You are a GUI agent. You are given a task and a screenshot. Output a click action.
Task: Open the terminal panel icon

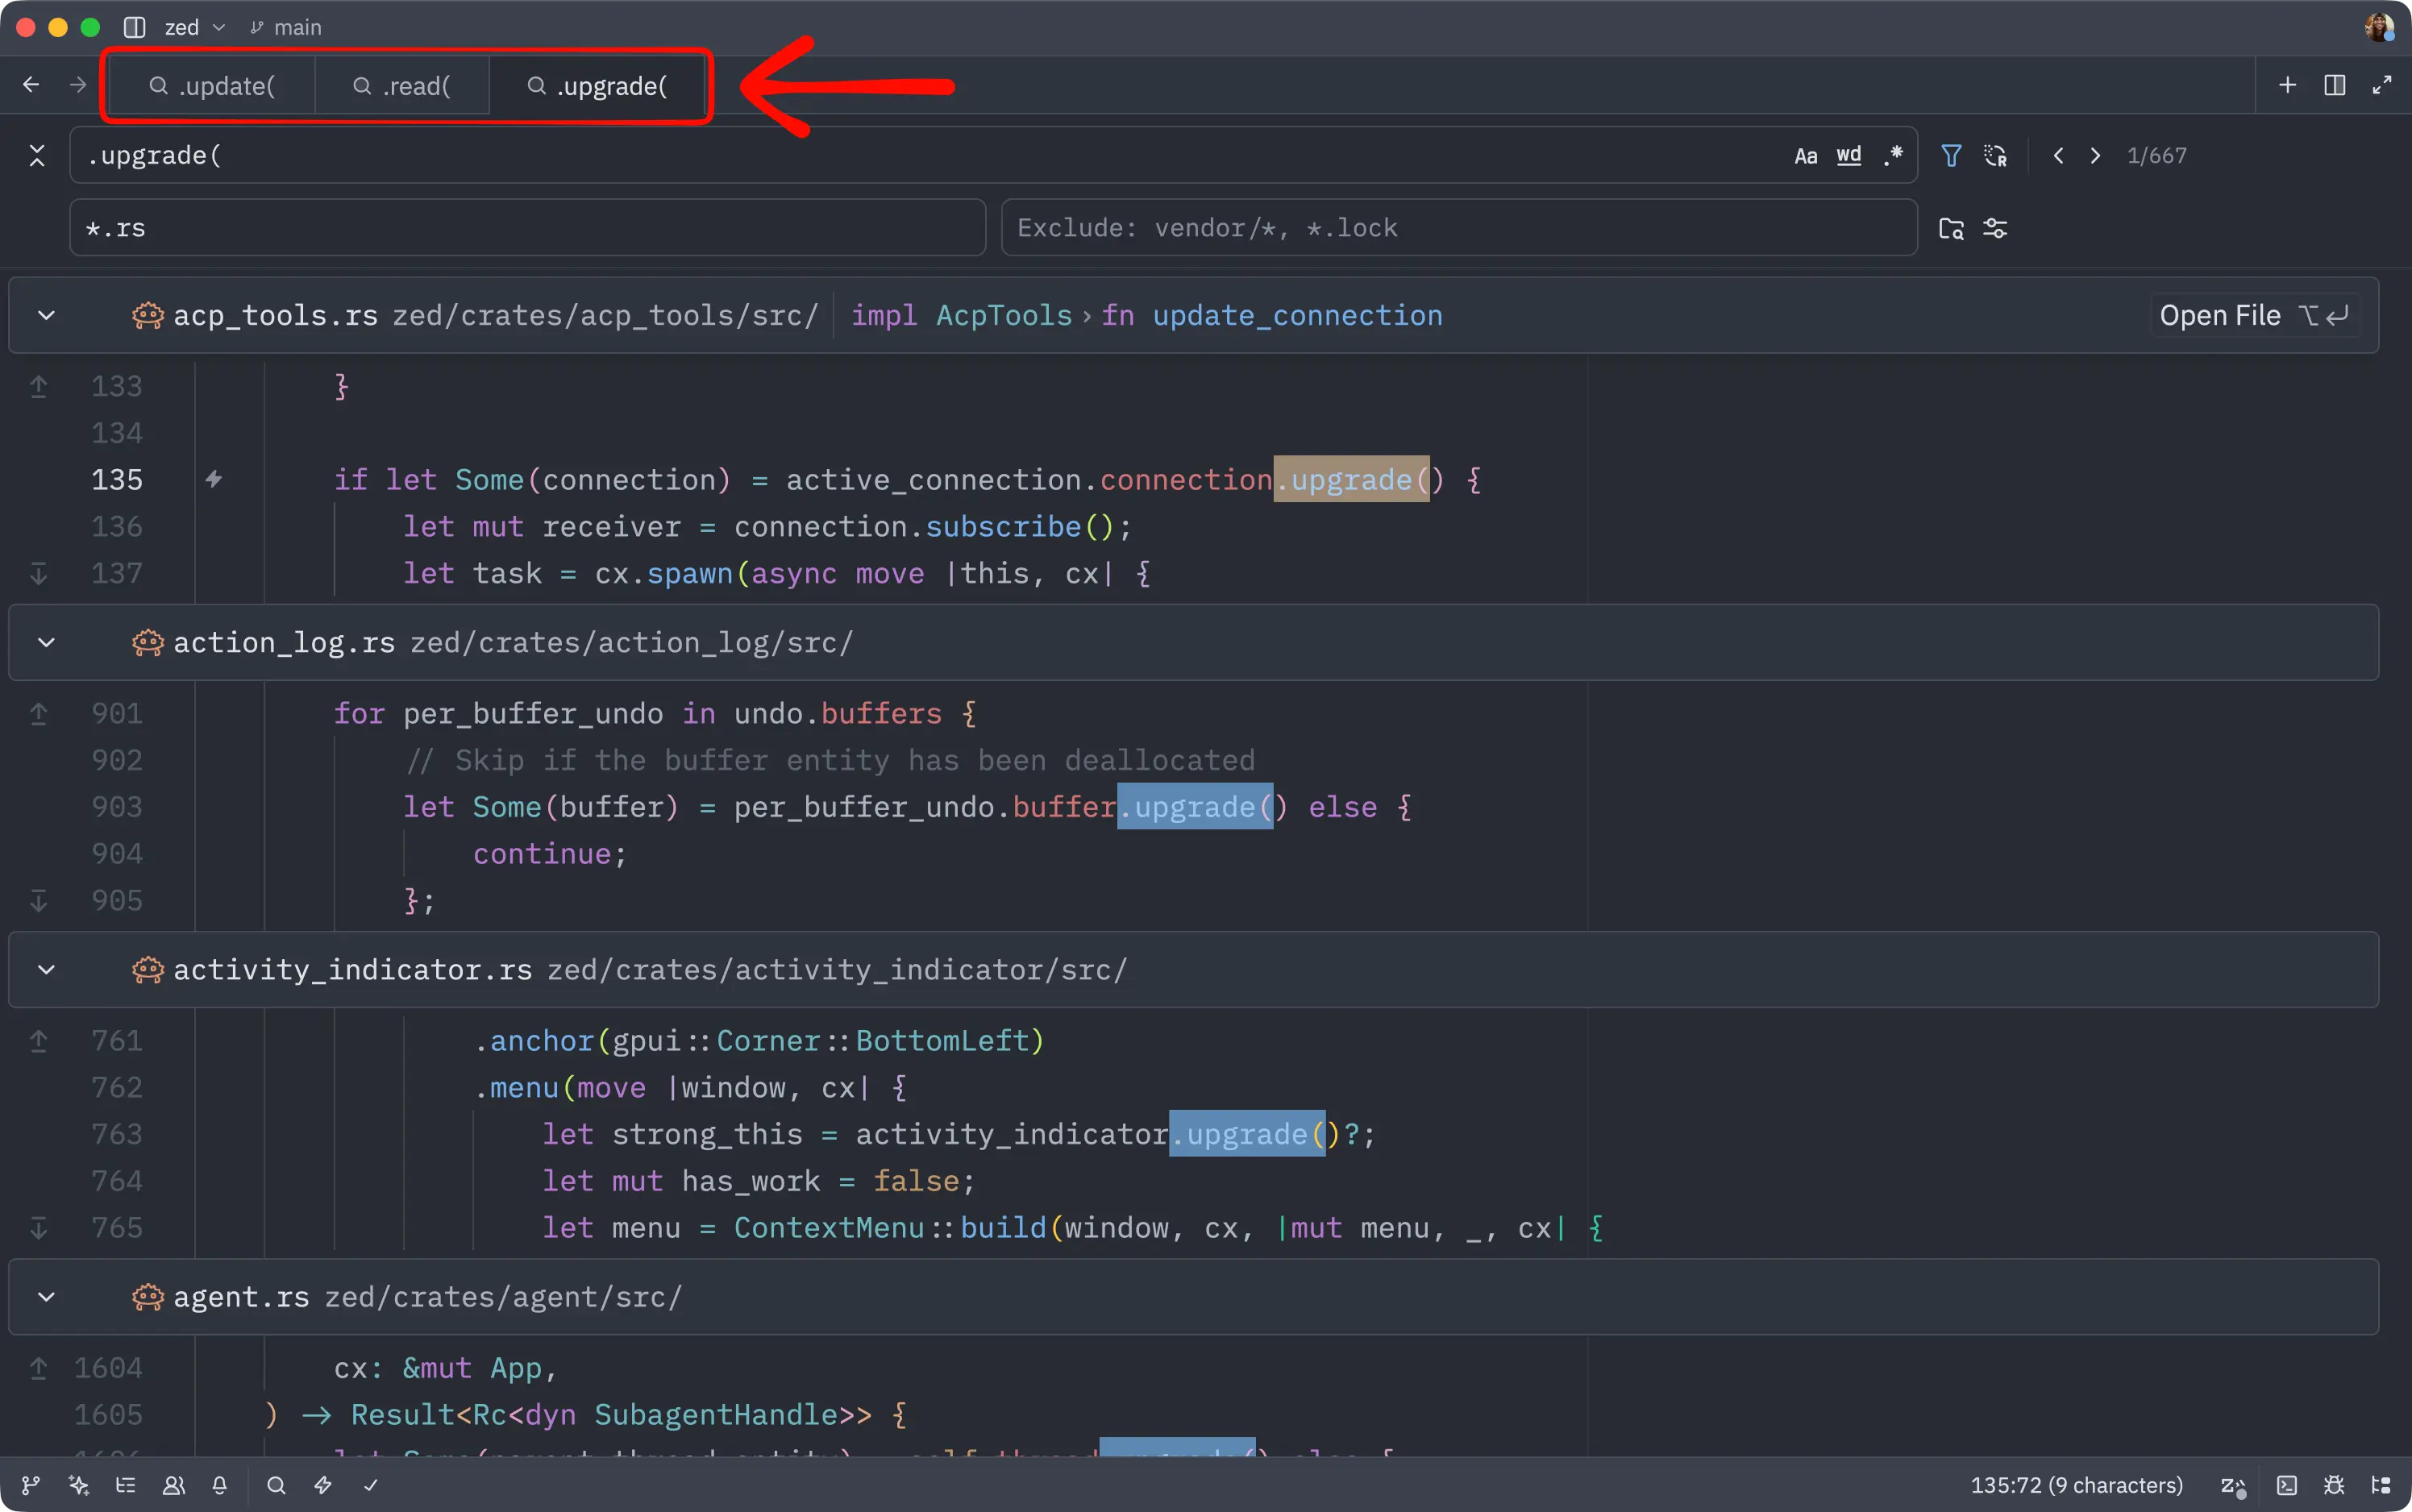[2287, 1485]
